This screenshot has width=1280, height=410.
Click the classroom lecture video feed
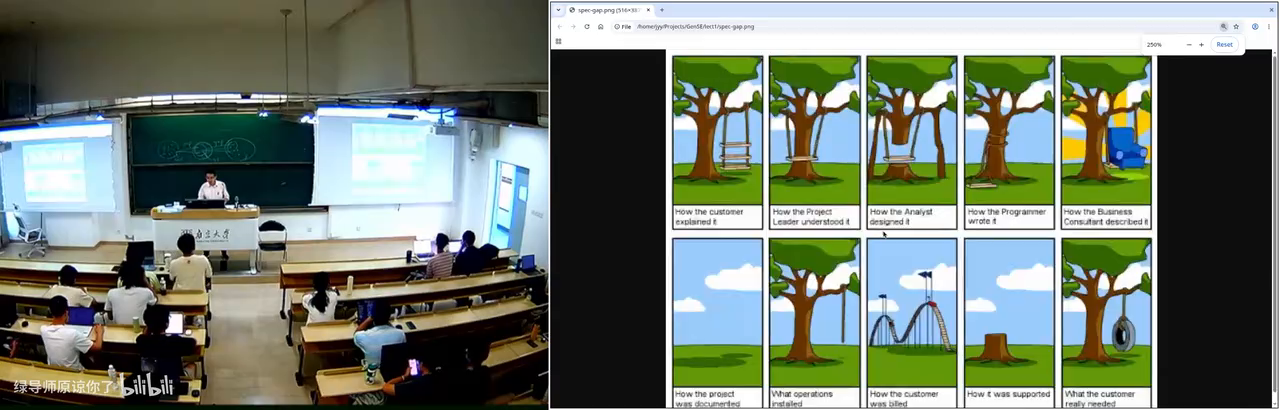(x=274, y=205)
